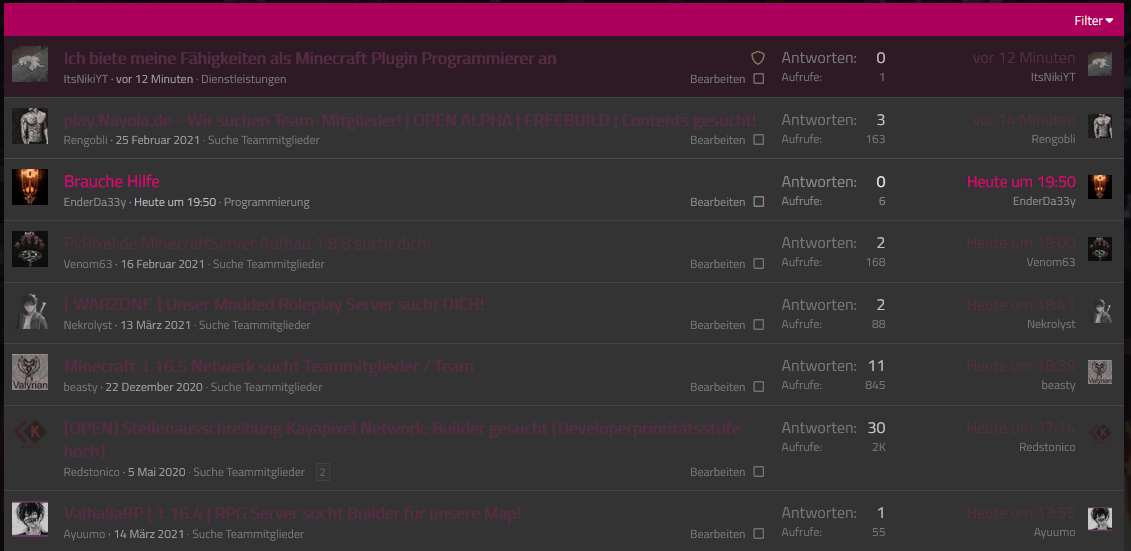Click Nekrolyst's avatar beside the WARZONE thread

(x=30, y=311)
